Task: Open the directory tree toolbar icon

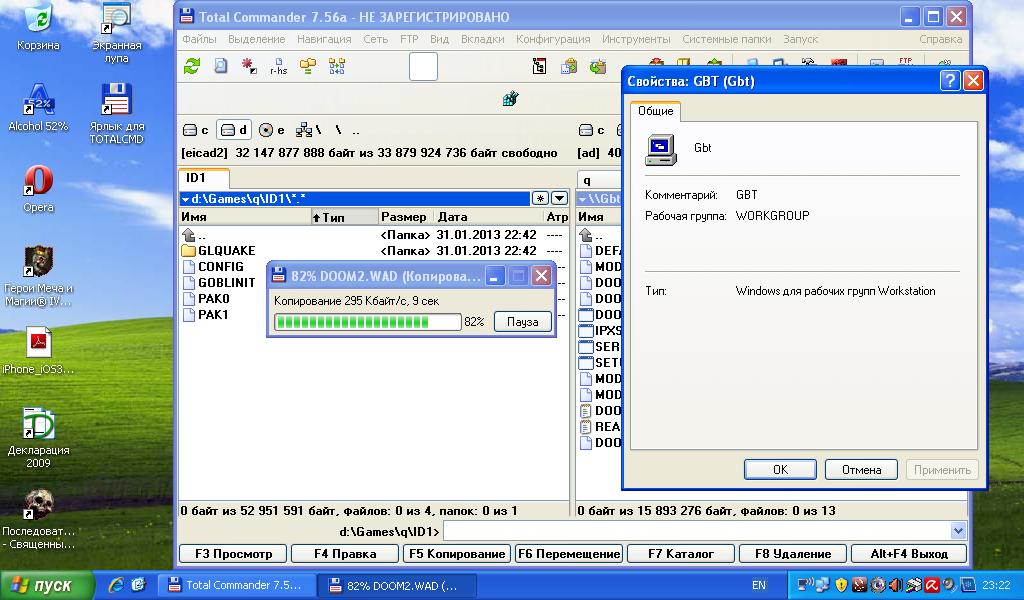Action: click(x=539, y=66)
